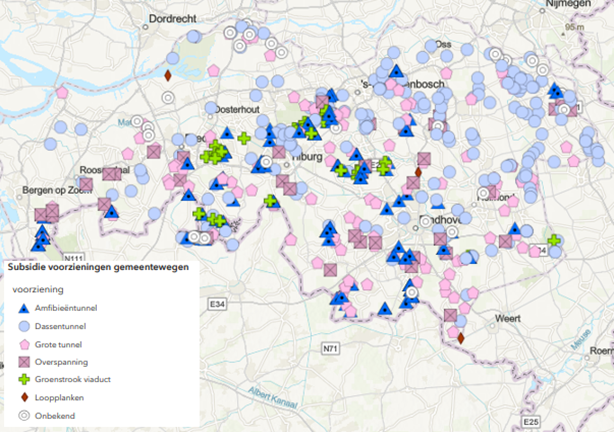This screenshot has height=432, width=614.
Task: Click the brown diamond marker south of Dordrecht
Action: click(168, 75)
